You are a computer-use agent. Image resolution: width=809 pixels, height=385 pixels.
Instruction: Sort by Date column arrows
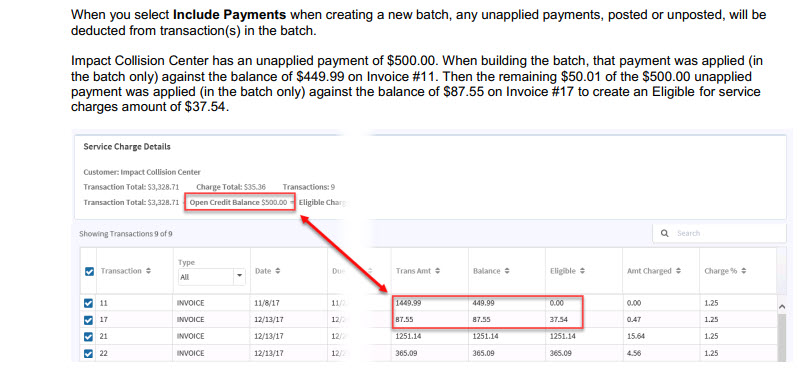pos(278,271)
